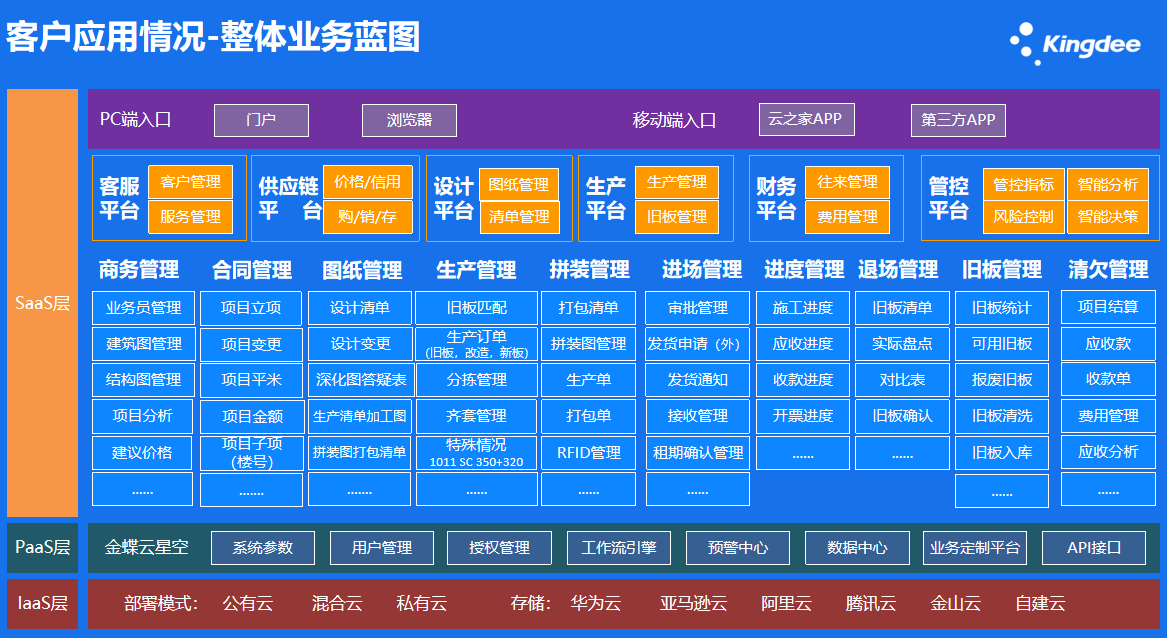Image resolution: width=1167 pixels, height=638 pixels.
Task: Click the Kingdee logo
Action: (x=1075, y=44)
